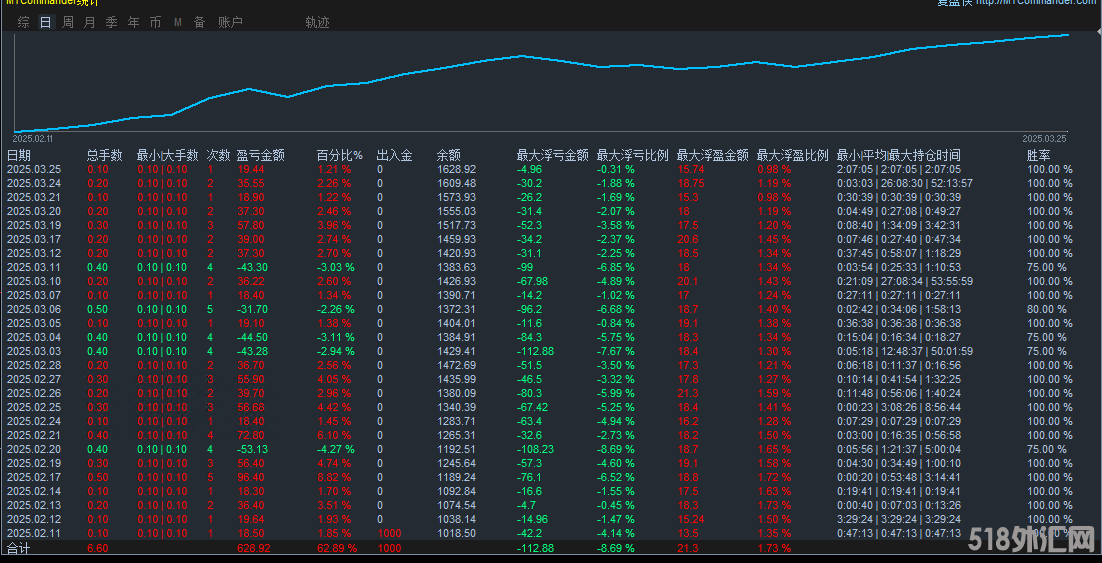Switch to the 月 monthly tab
The width and height of the screenshot is (1102, 563).
(x=90, y=22)
